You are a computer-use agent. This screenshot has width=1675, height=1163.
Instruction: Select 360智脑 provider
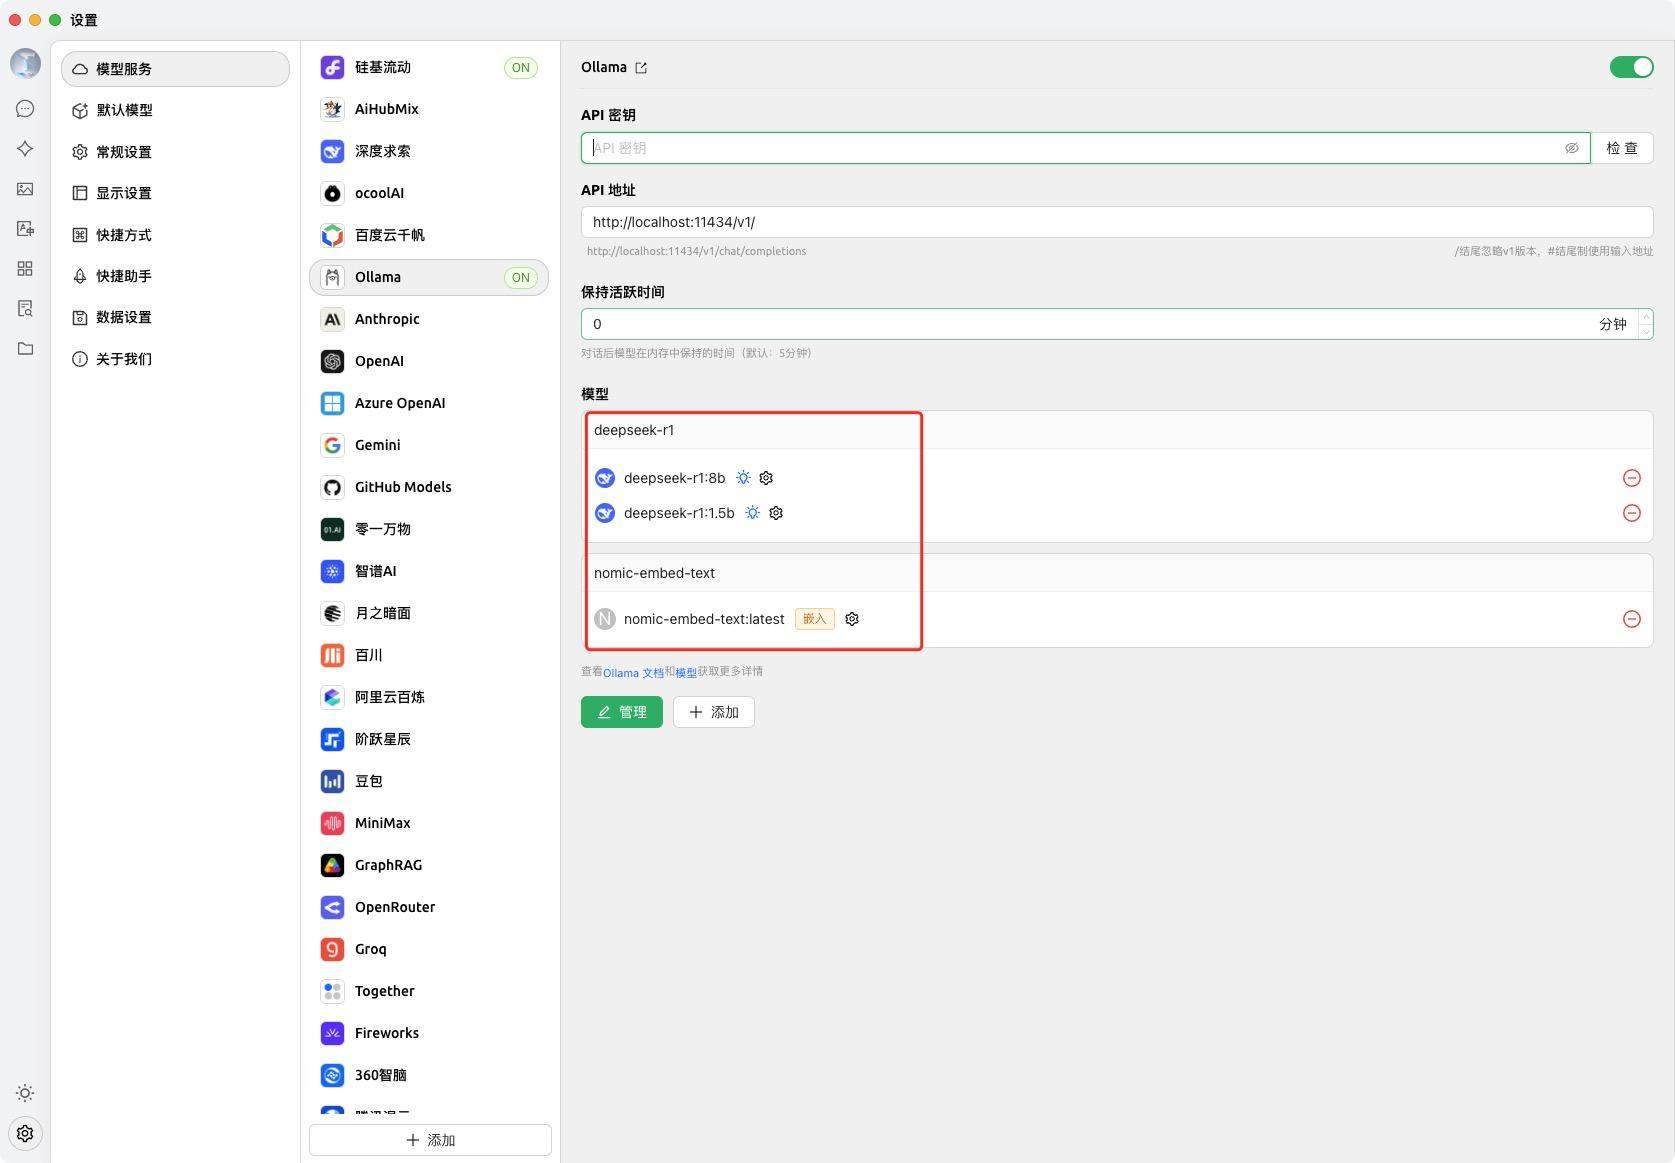click(x=429, y=1075)
